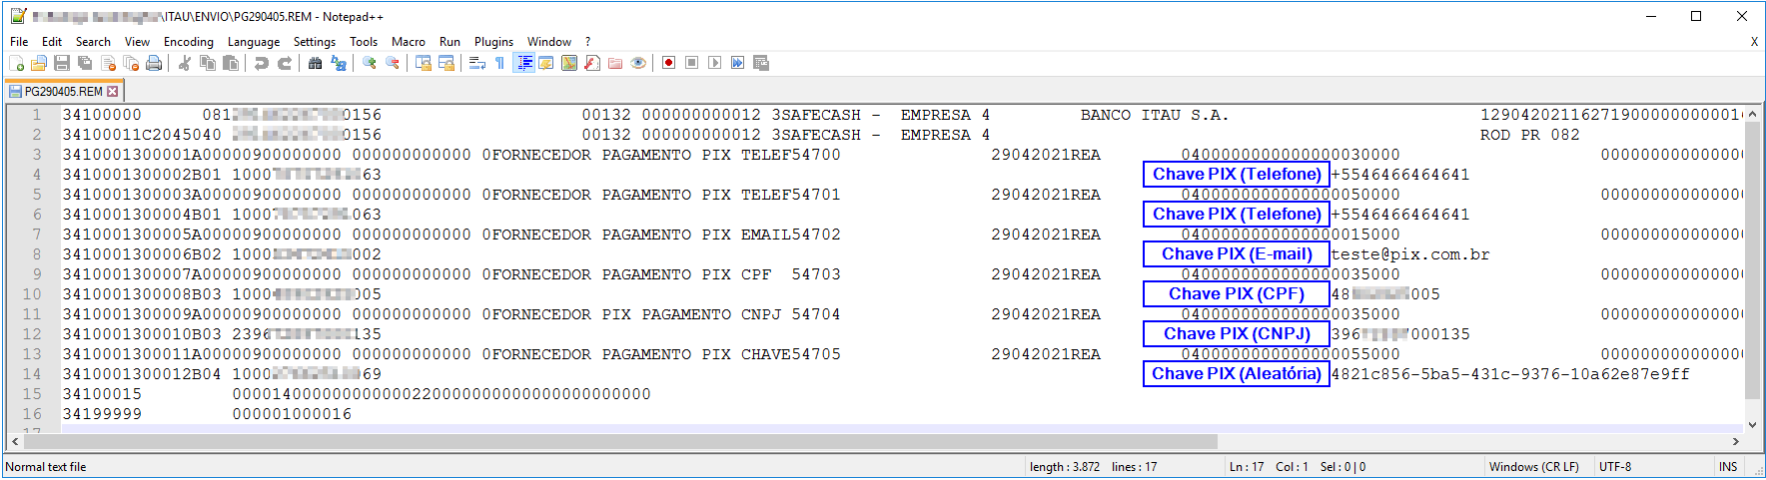Toggle the file Monitoring eye icon

(x=638, y=63)
